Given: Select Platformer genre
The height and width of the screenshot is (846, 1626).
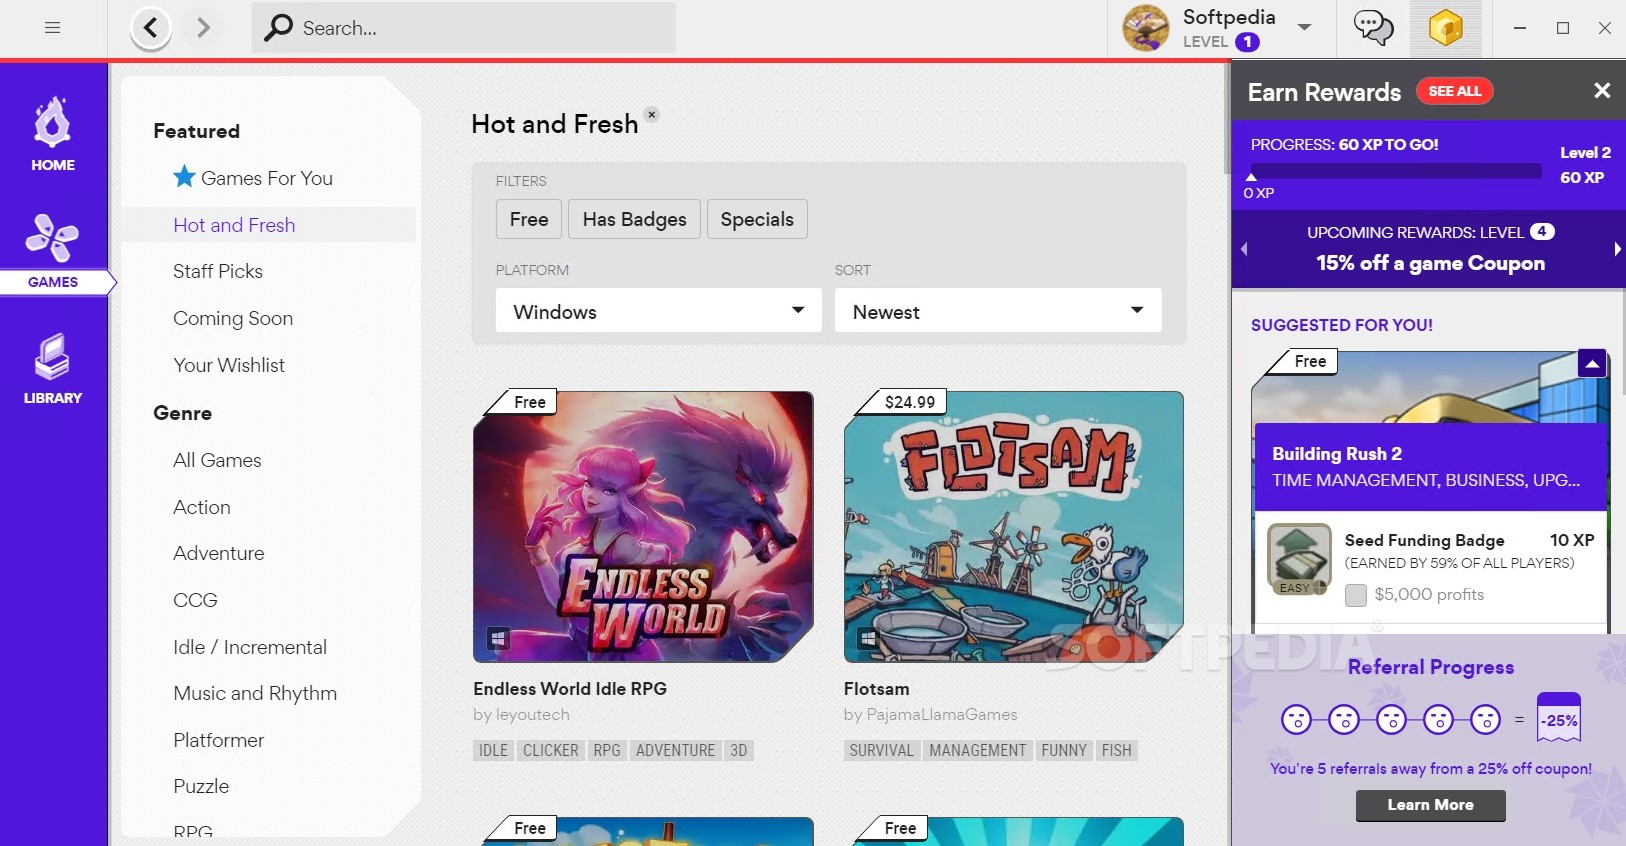Looking at the screenshot, I should point(219,740).
